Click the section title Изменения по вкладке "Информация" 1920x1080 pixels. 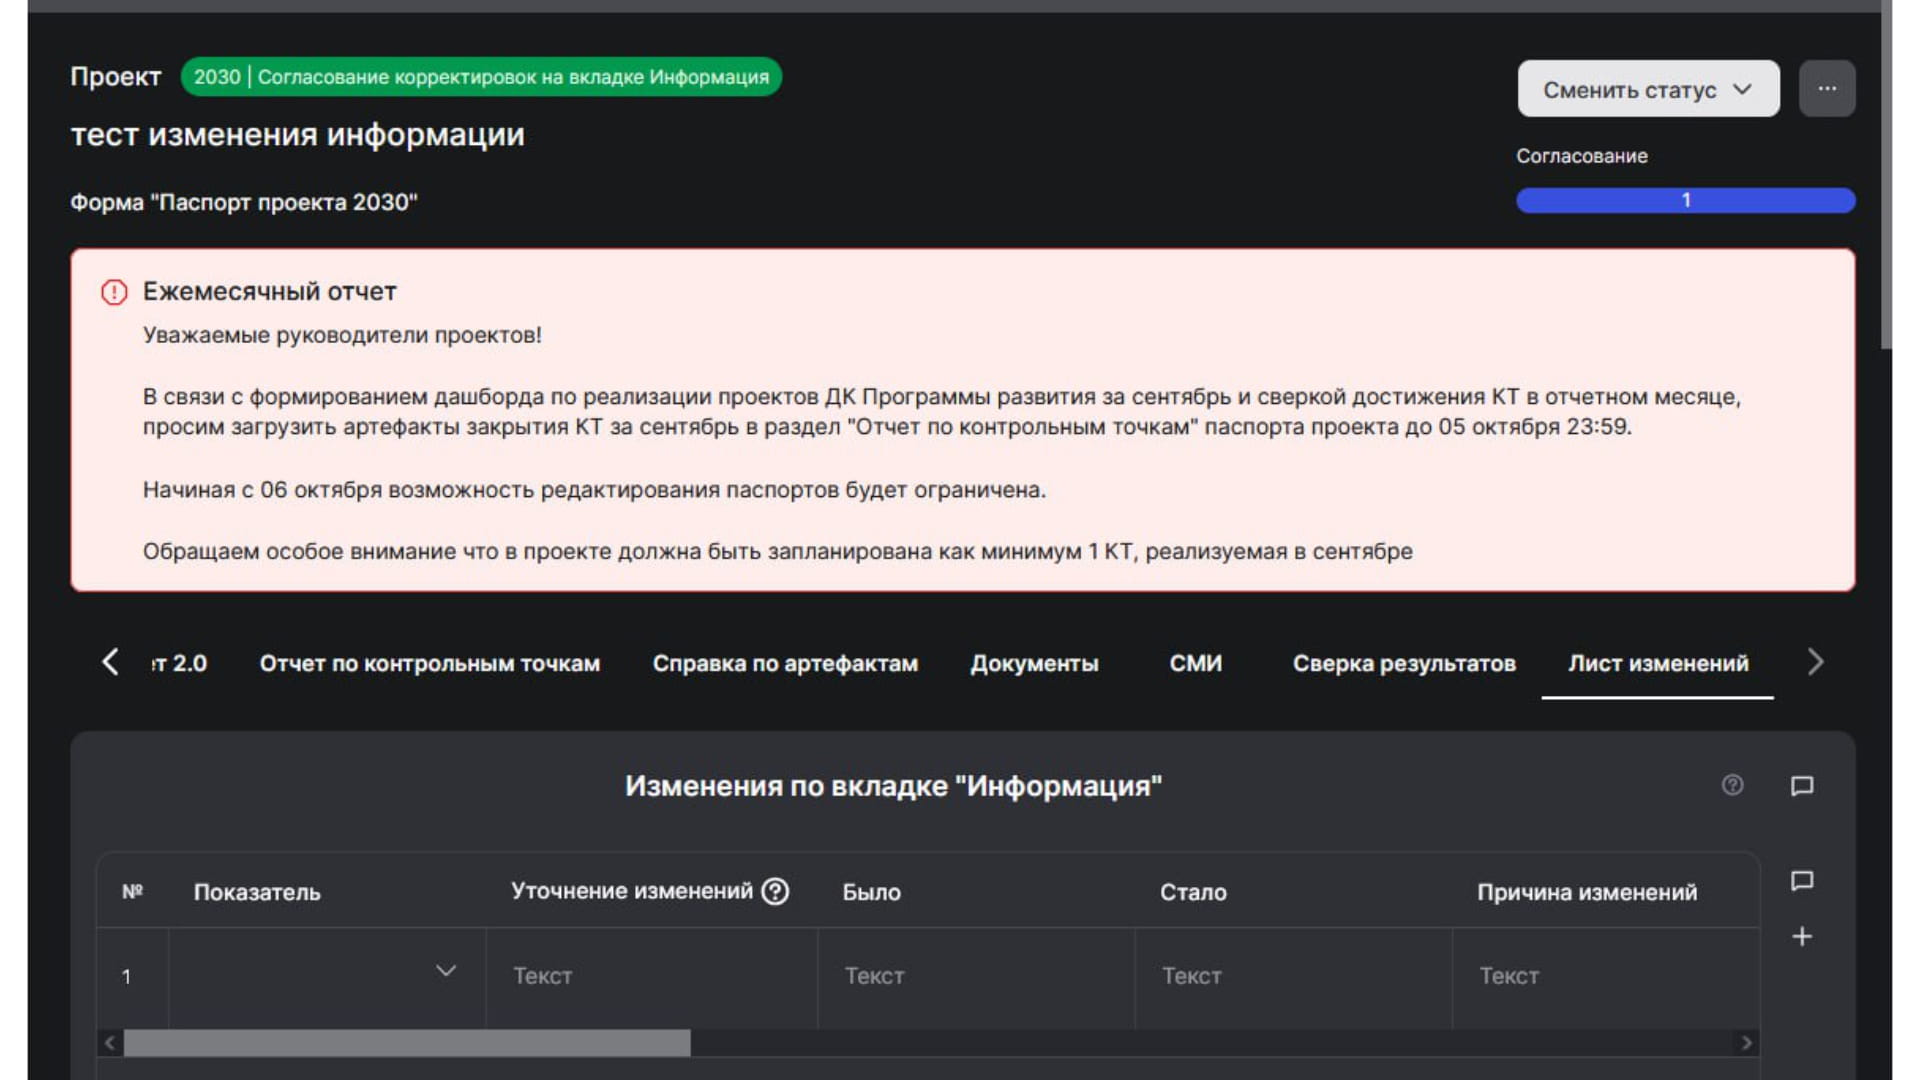coord(893,786)
